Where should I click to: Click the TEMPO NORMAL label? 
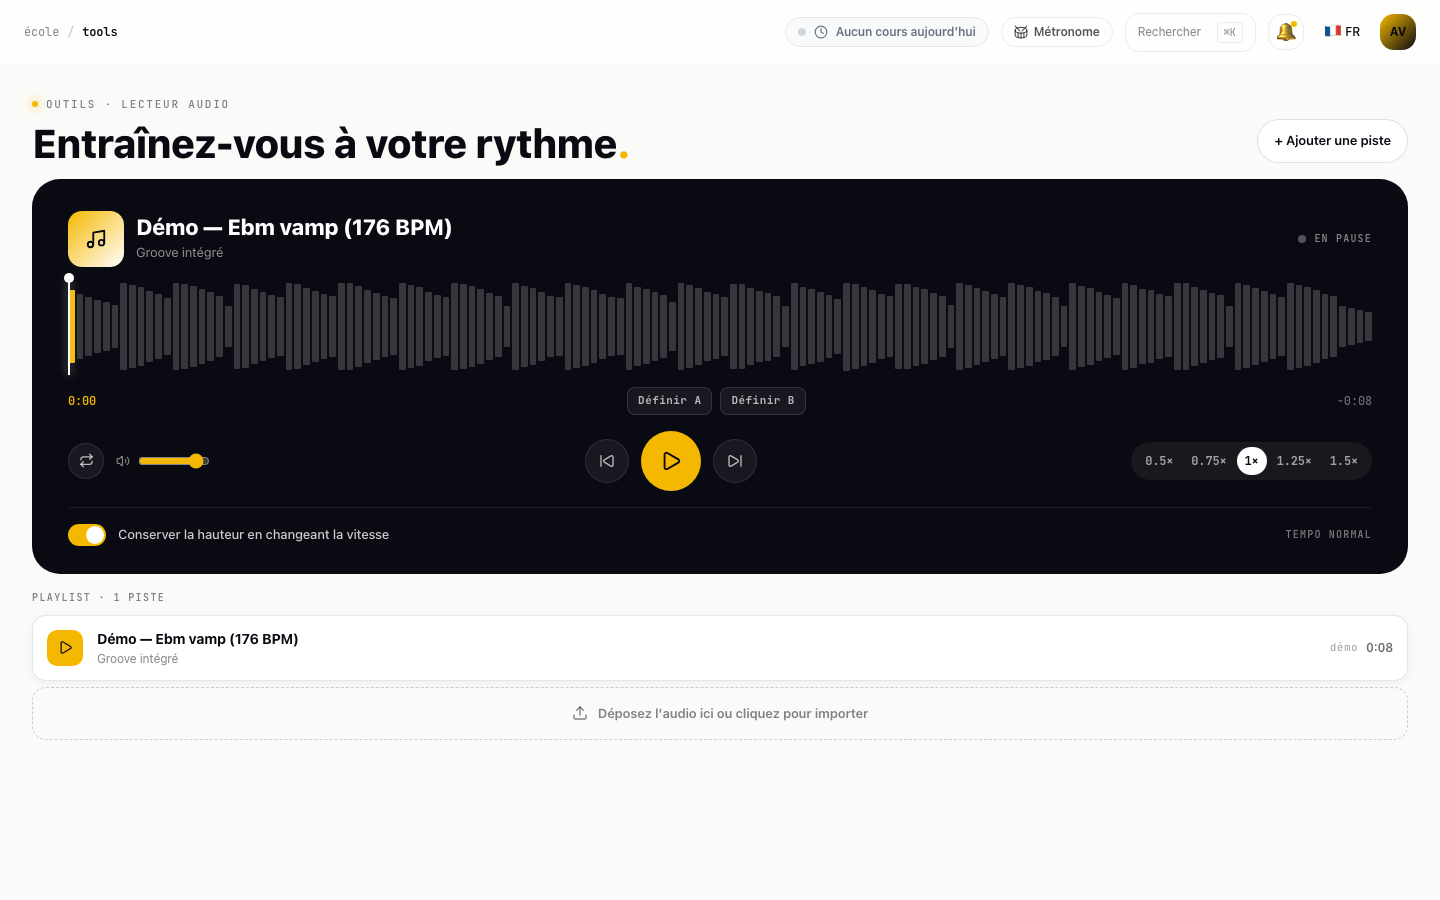coord(1328,535)
